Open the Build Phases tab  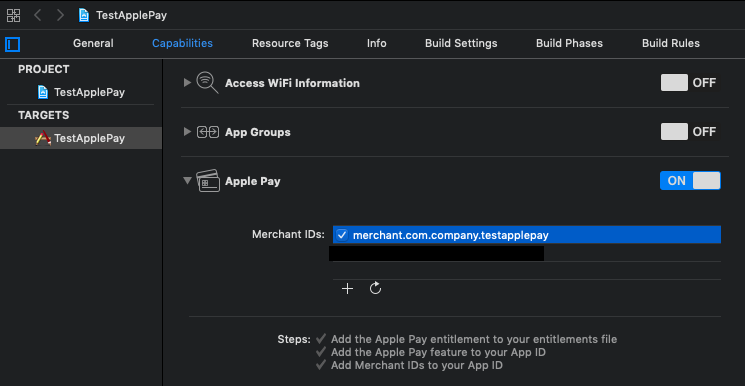tap(569, 43)
